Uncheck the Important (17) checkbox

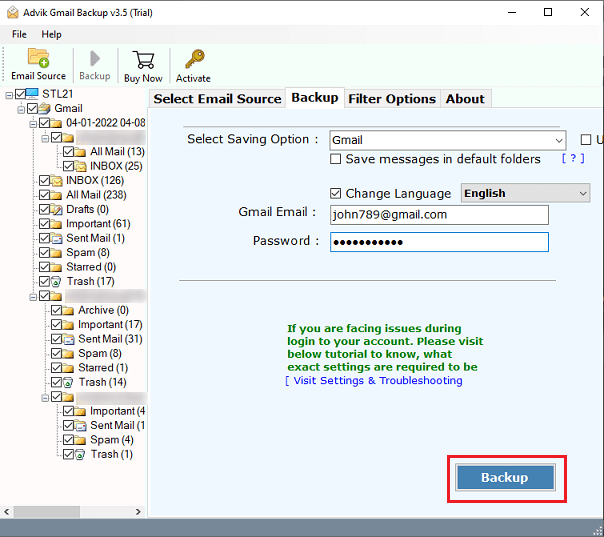tap(56, 325)
